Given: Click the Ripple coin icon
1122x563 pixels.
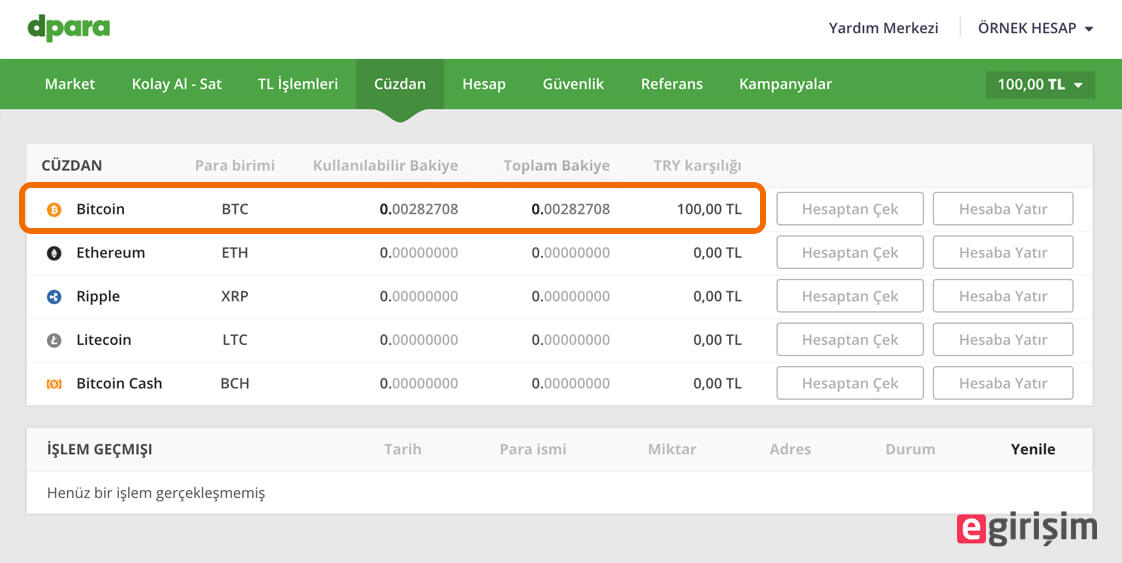Looking at the screenshot, I should point(54,297).
